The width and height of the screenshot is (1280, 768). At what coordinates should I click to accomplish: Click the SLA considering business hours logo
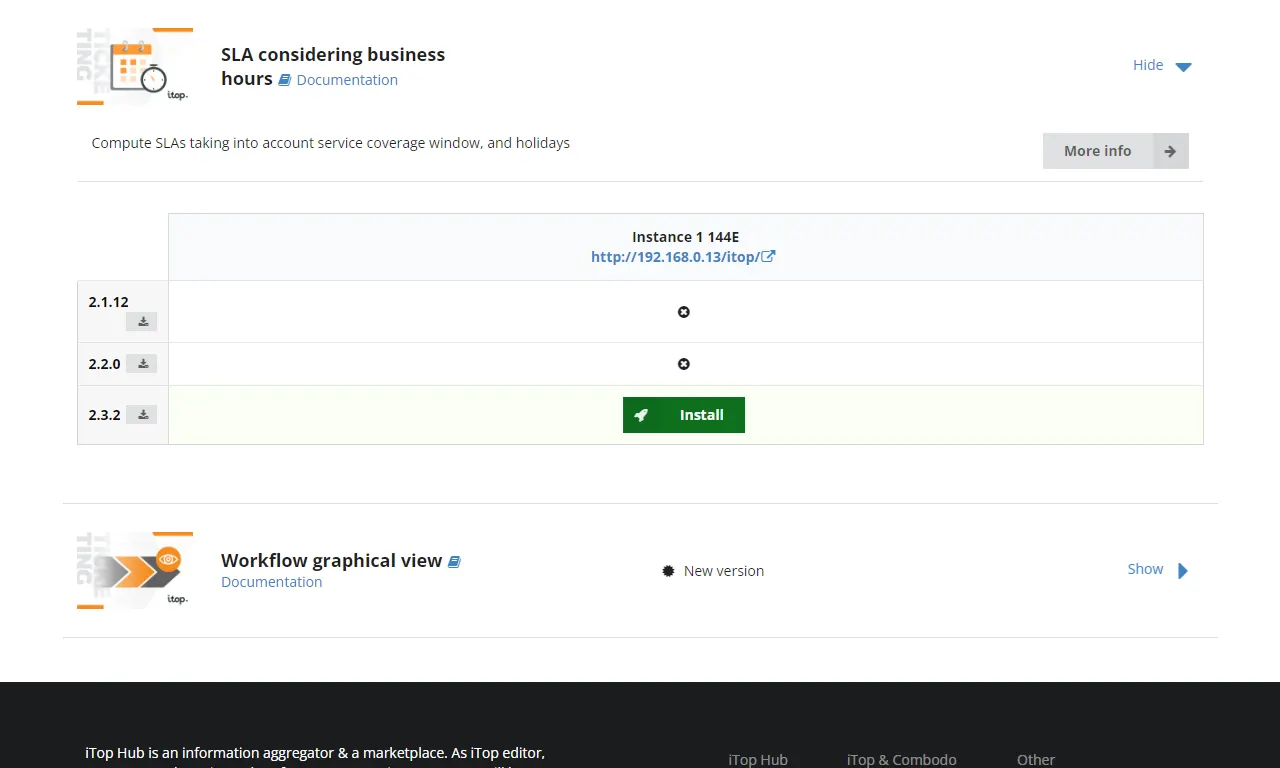tap(135, 67)
